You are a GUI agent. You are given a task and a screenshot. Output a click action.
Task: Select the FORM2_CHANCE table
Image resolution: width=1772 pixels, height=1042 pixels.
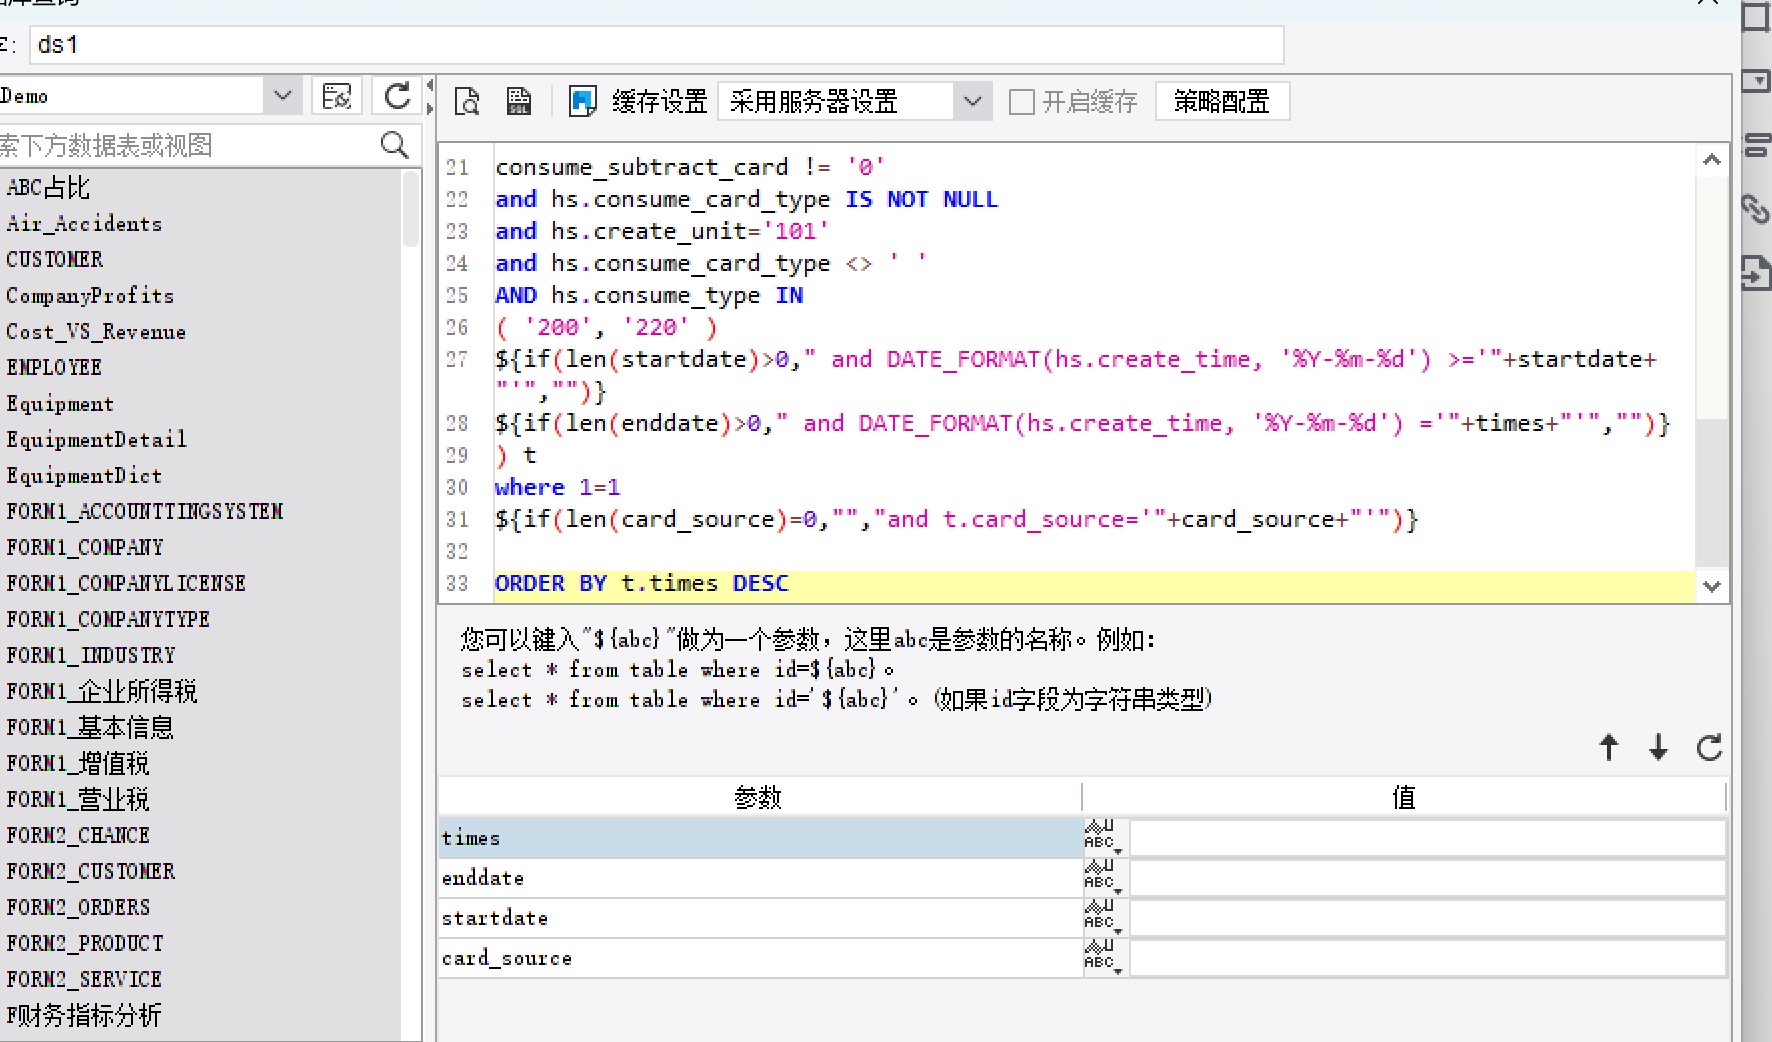(78, 835)
